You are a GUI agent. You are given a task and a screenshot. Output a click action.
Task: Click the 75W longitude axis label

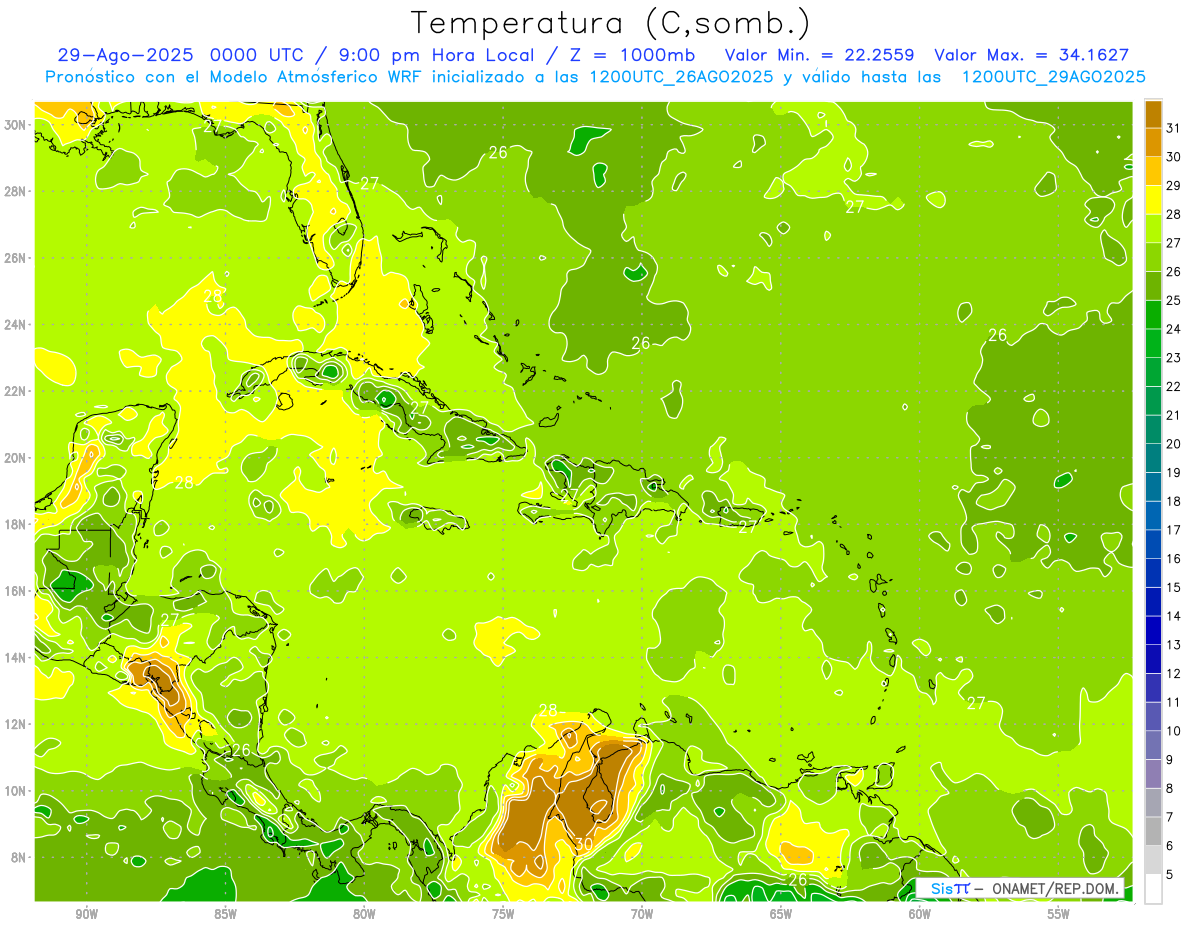(x=503, y=914)
